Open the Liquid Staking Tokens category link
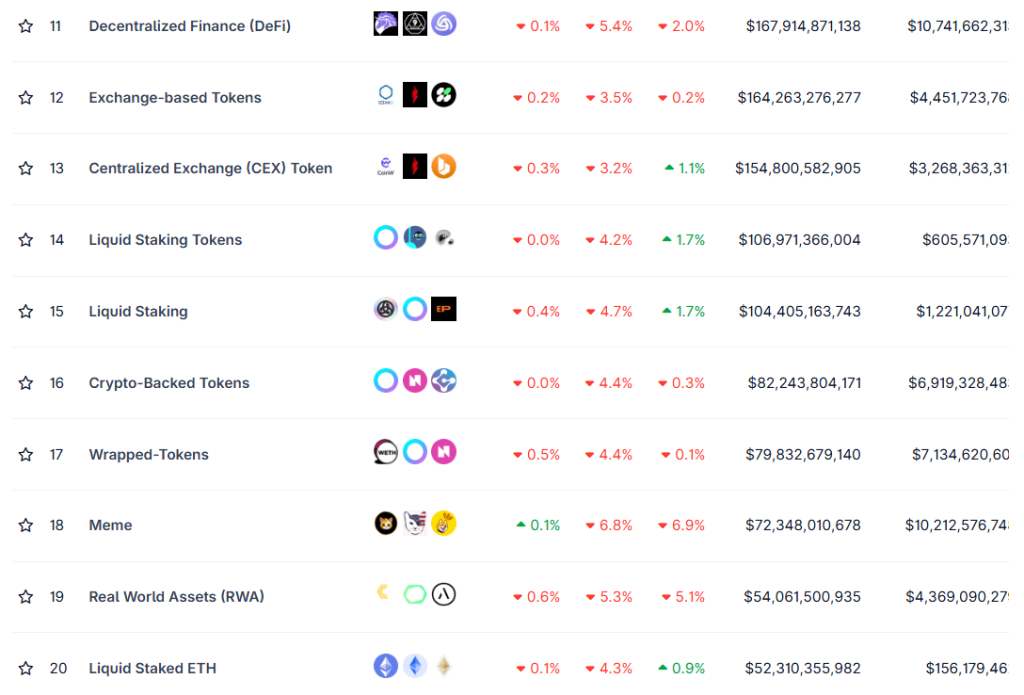The width and height of the screenshot is (1024, 695). [165, 240]
